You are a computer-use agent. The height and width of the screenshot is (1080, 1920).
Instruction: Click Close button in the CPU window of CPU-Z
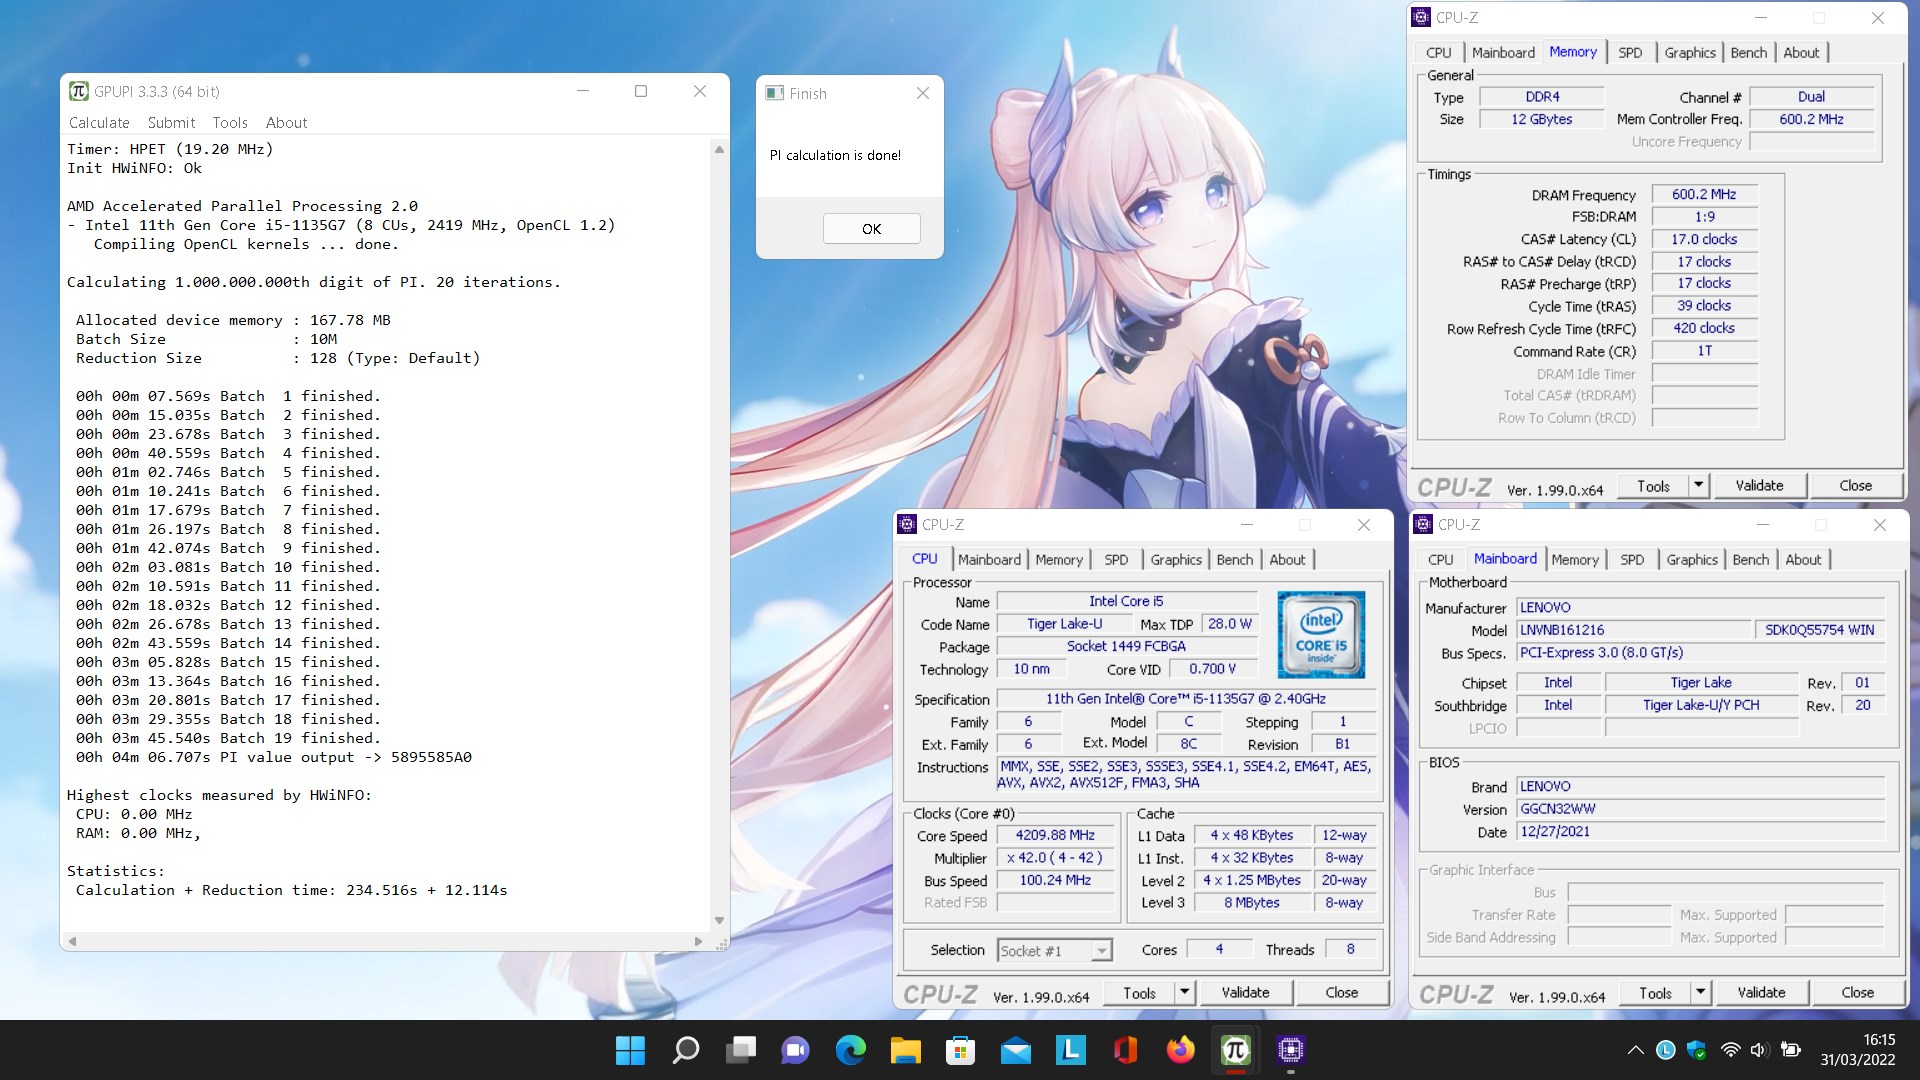click(1341, 993)
